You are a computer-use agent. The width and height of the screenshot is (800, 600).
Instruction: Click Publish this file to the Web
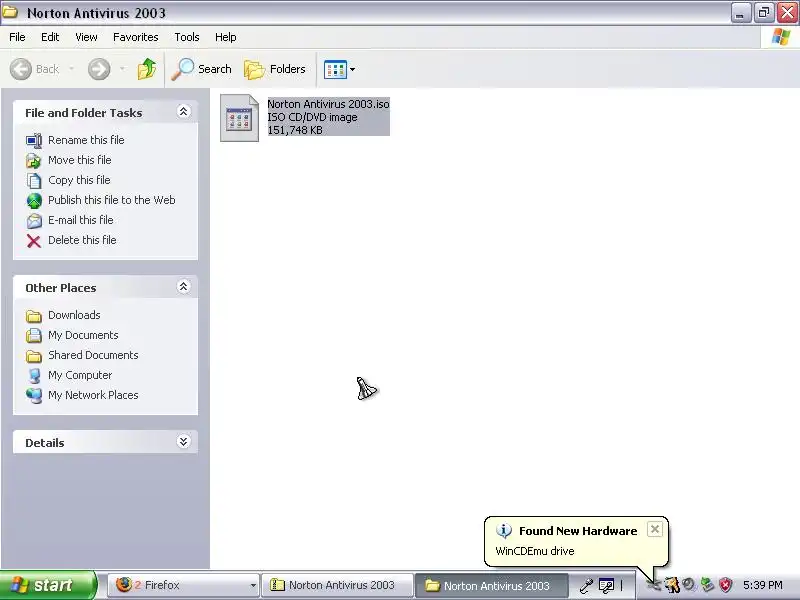tap(112, 200)
